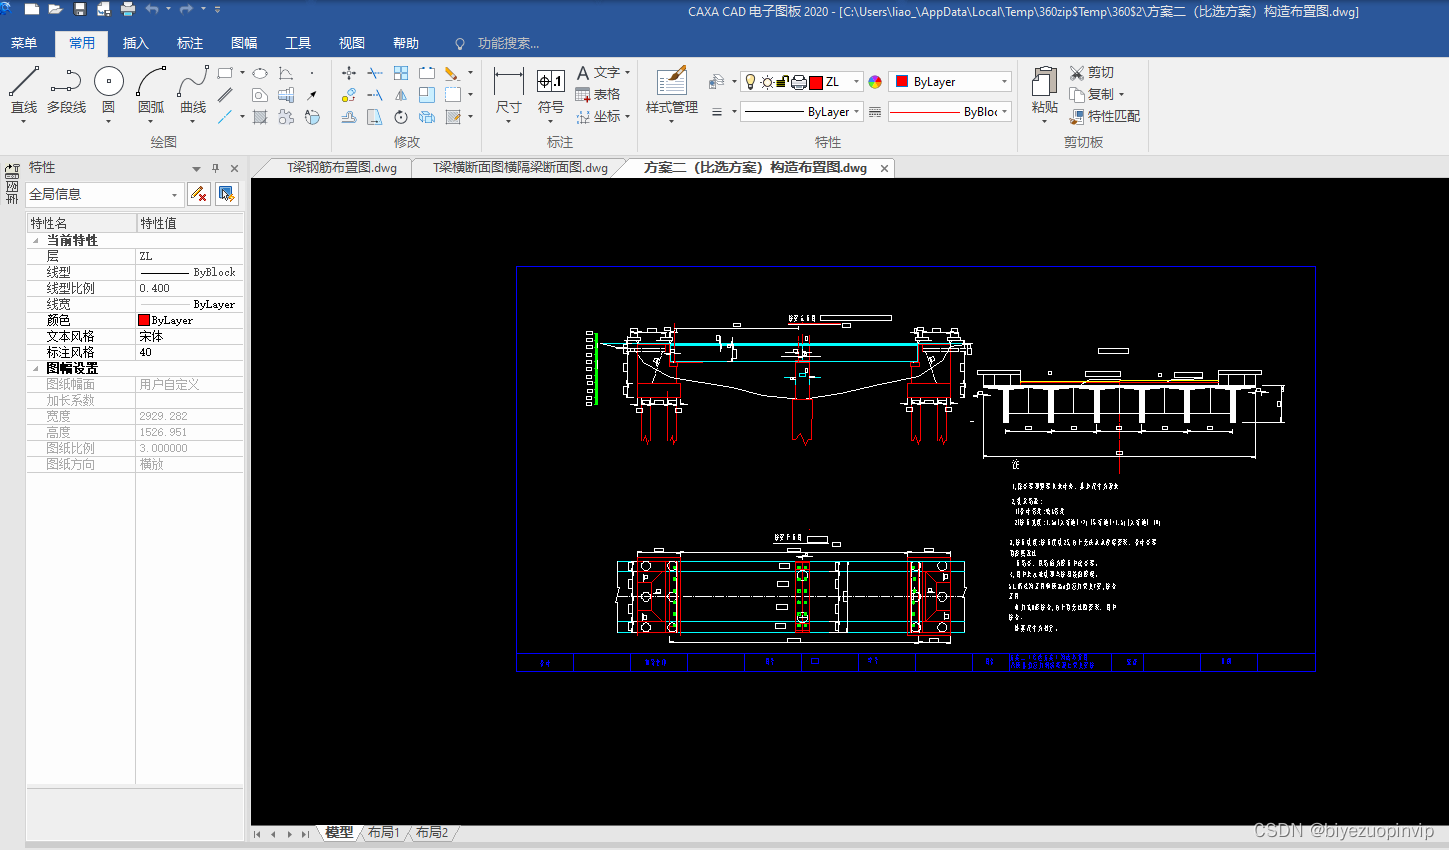Switch to the 布局1 layout tab
Screen dimensions: 1449x850
pyautogui.click(x=383, y=833)
